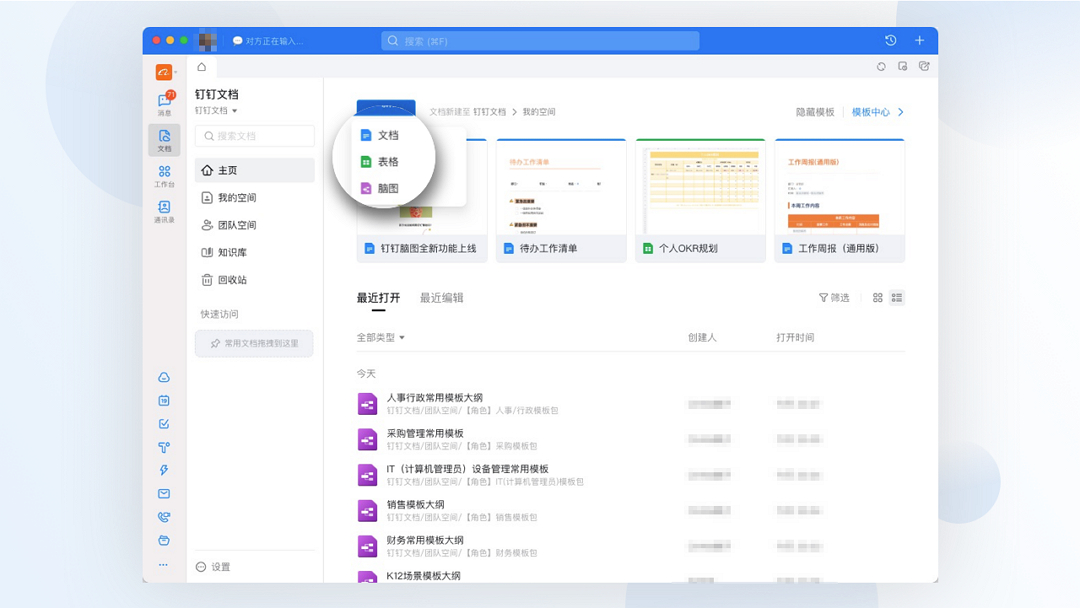Open the 模板中心 template center link
The image size is (1080, 608).
(x=871, y=113)
